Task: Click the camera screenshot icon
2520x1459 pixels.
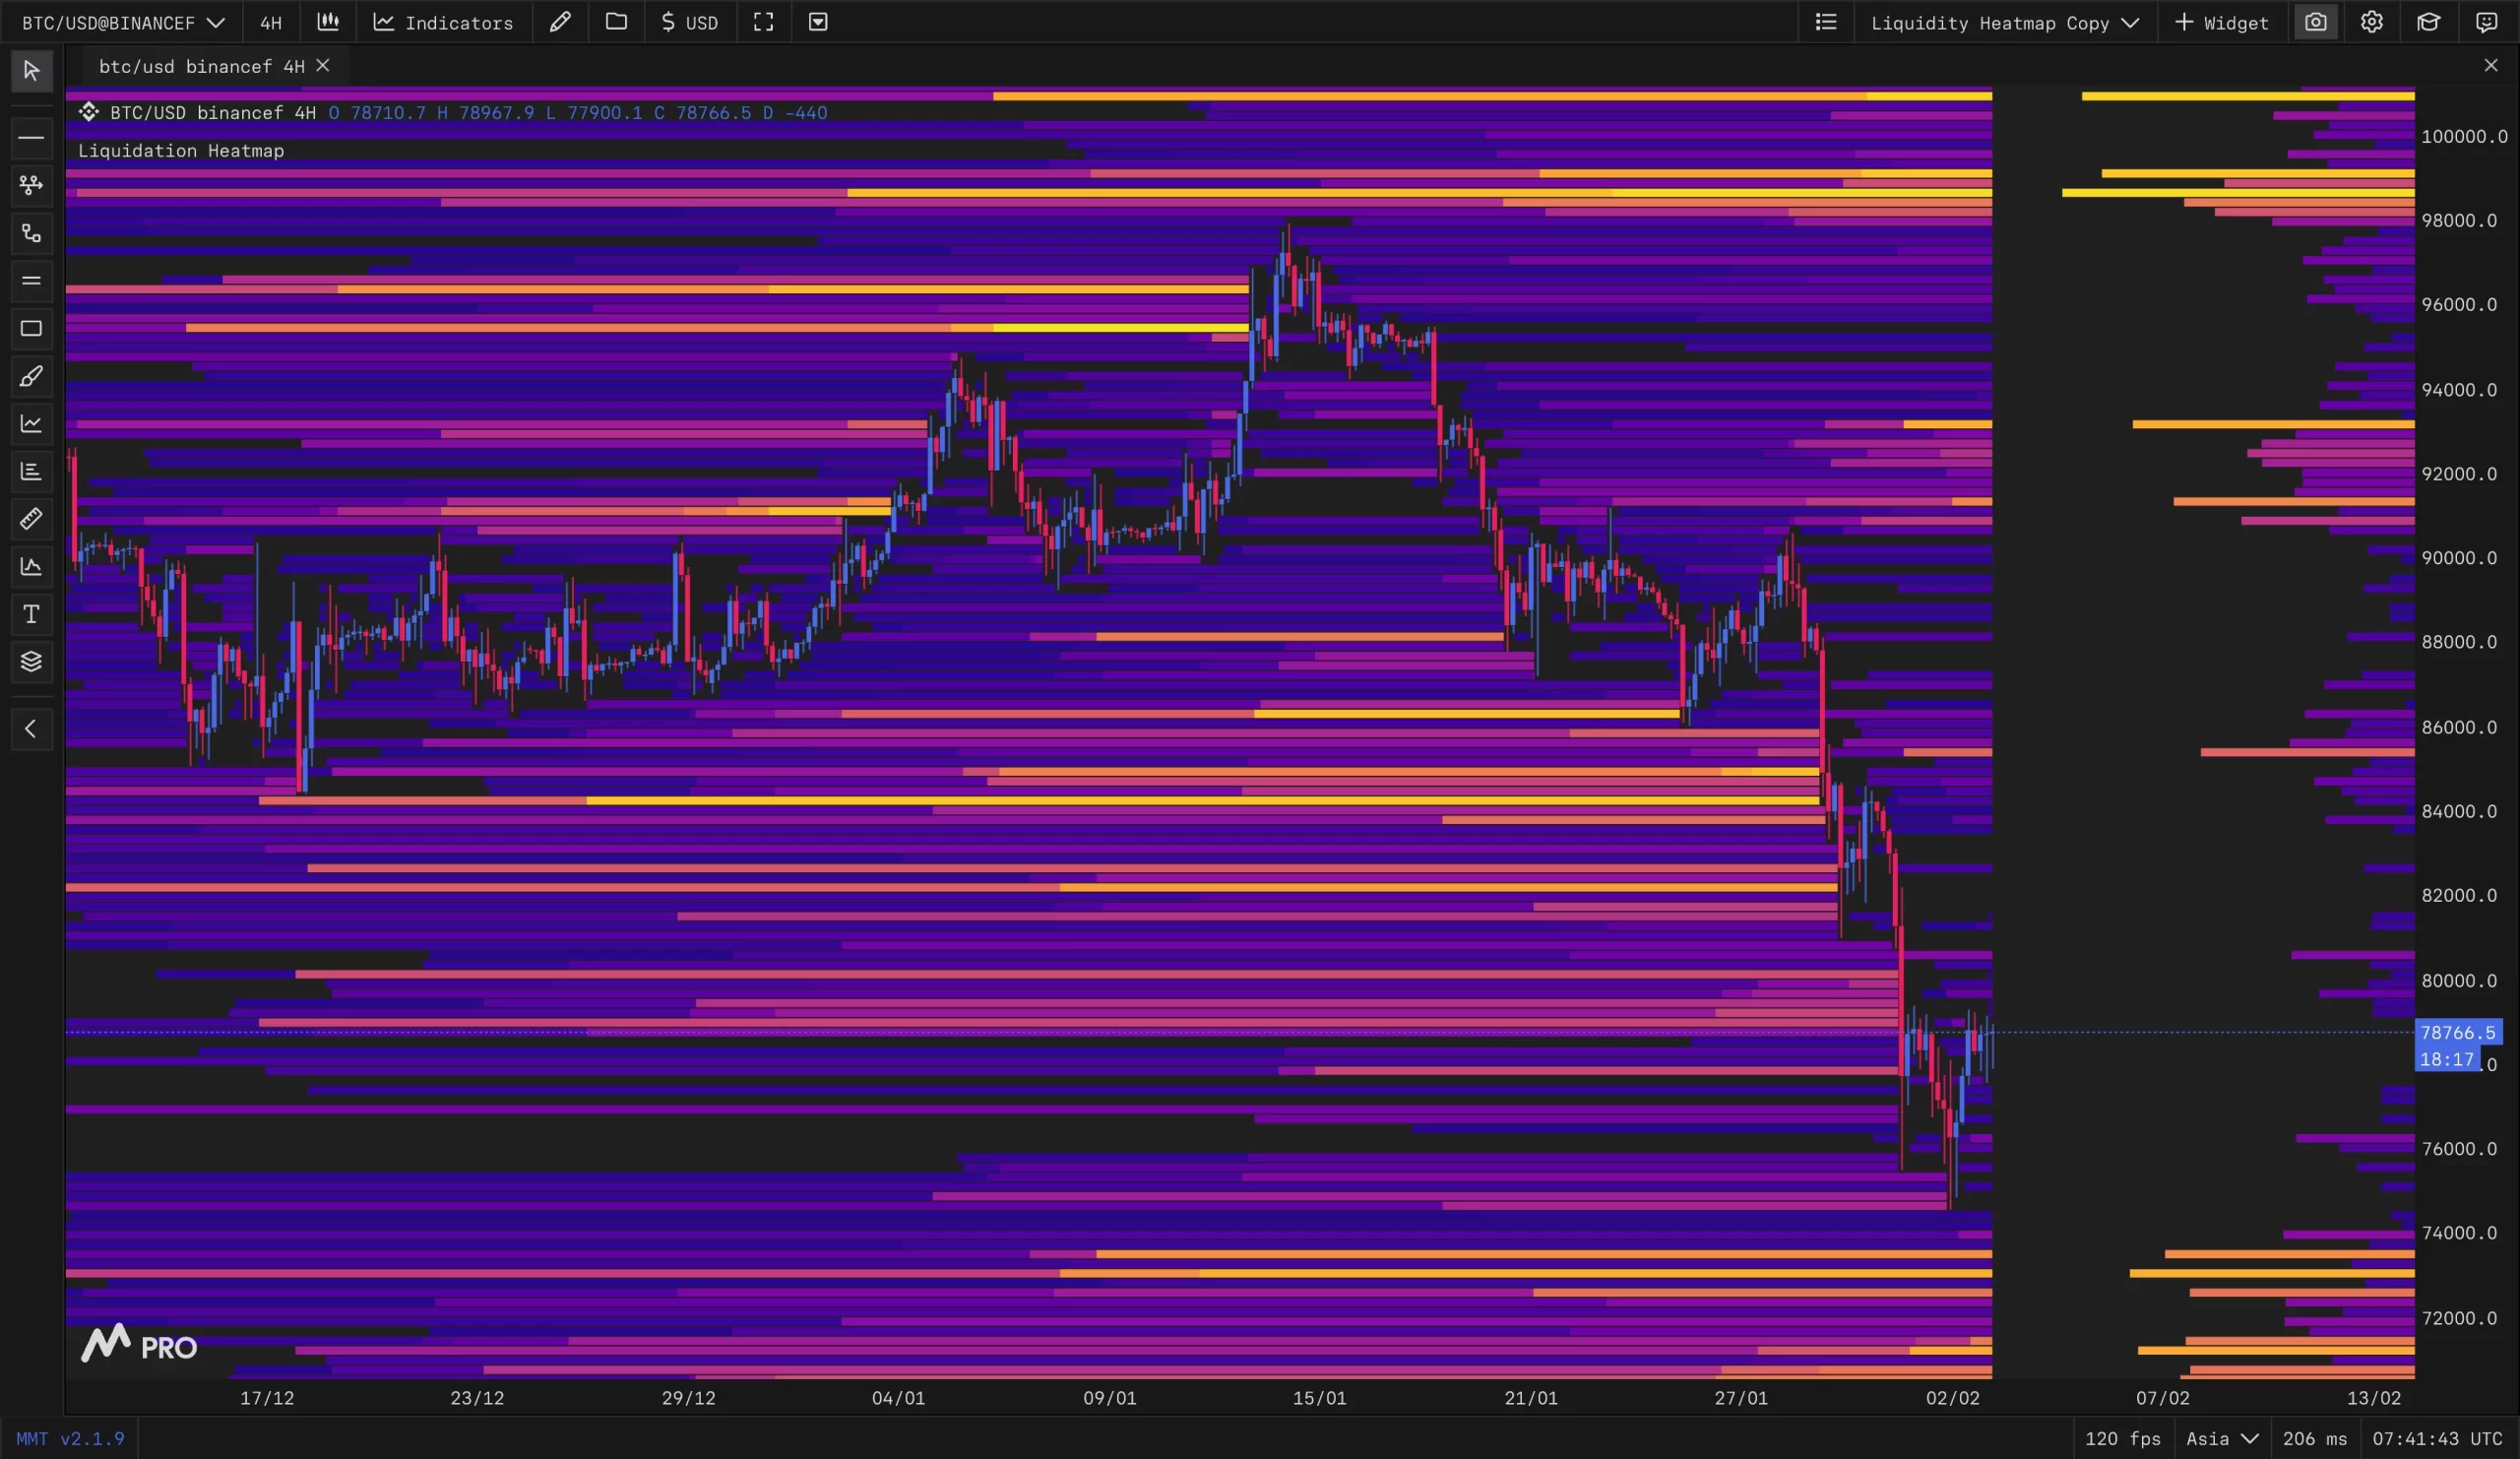Action: [x=2315, y=22]
